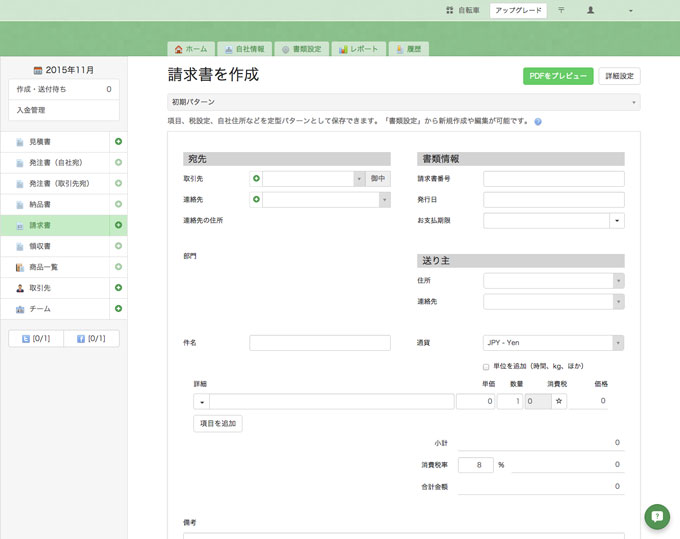680x539 pixels.
Task: Click the 件名 input field
Action: (320, 343)
